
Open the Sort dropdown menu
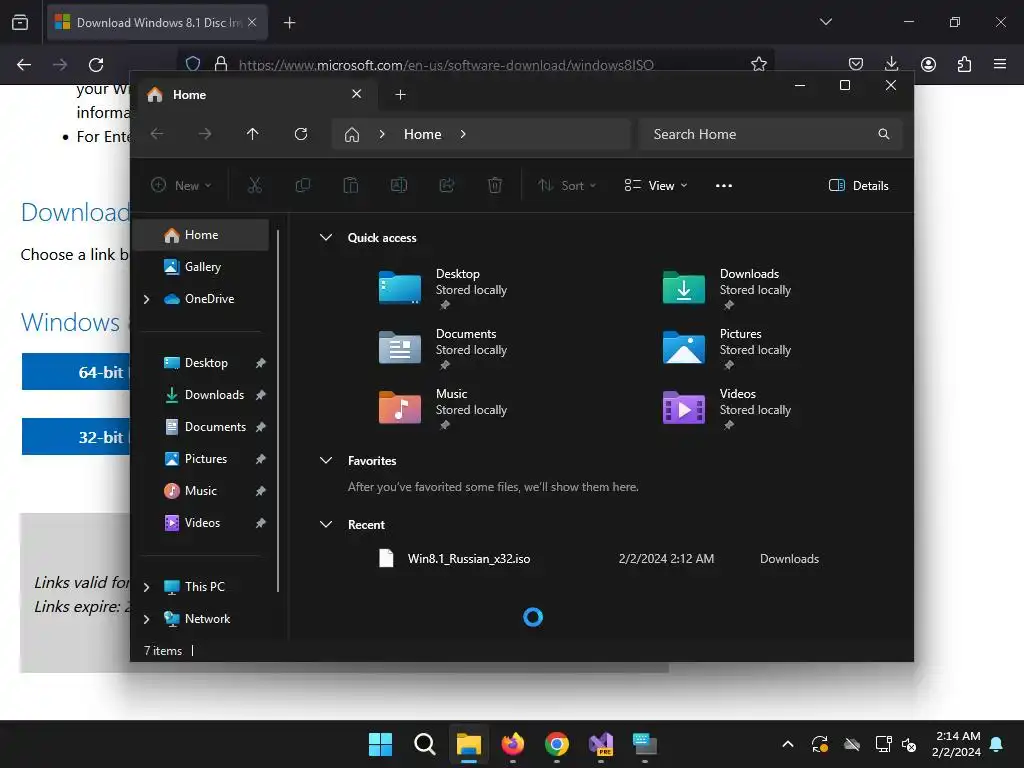point(567,185)
